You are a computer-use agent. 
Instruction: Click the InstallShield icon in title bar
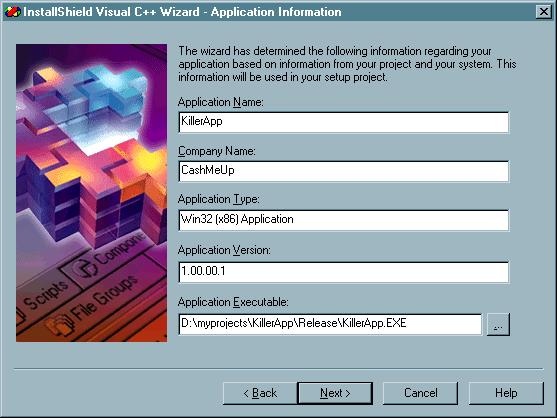(x=12, y=12)
